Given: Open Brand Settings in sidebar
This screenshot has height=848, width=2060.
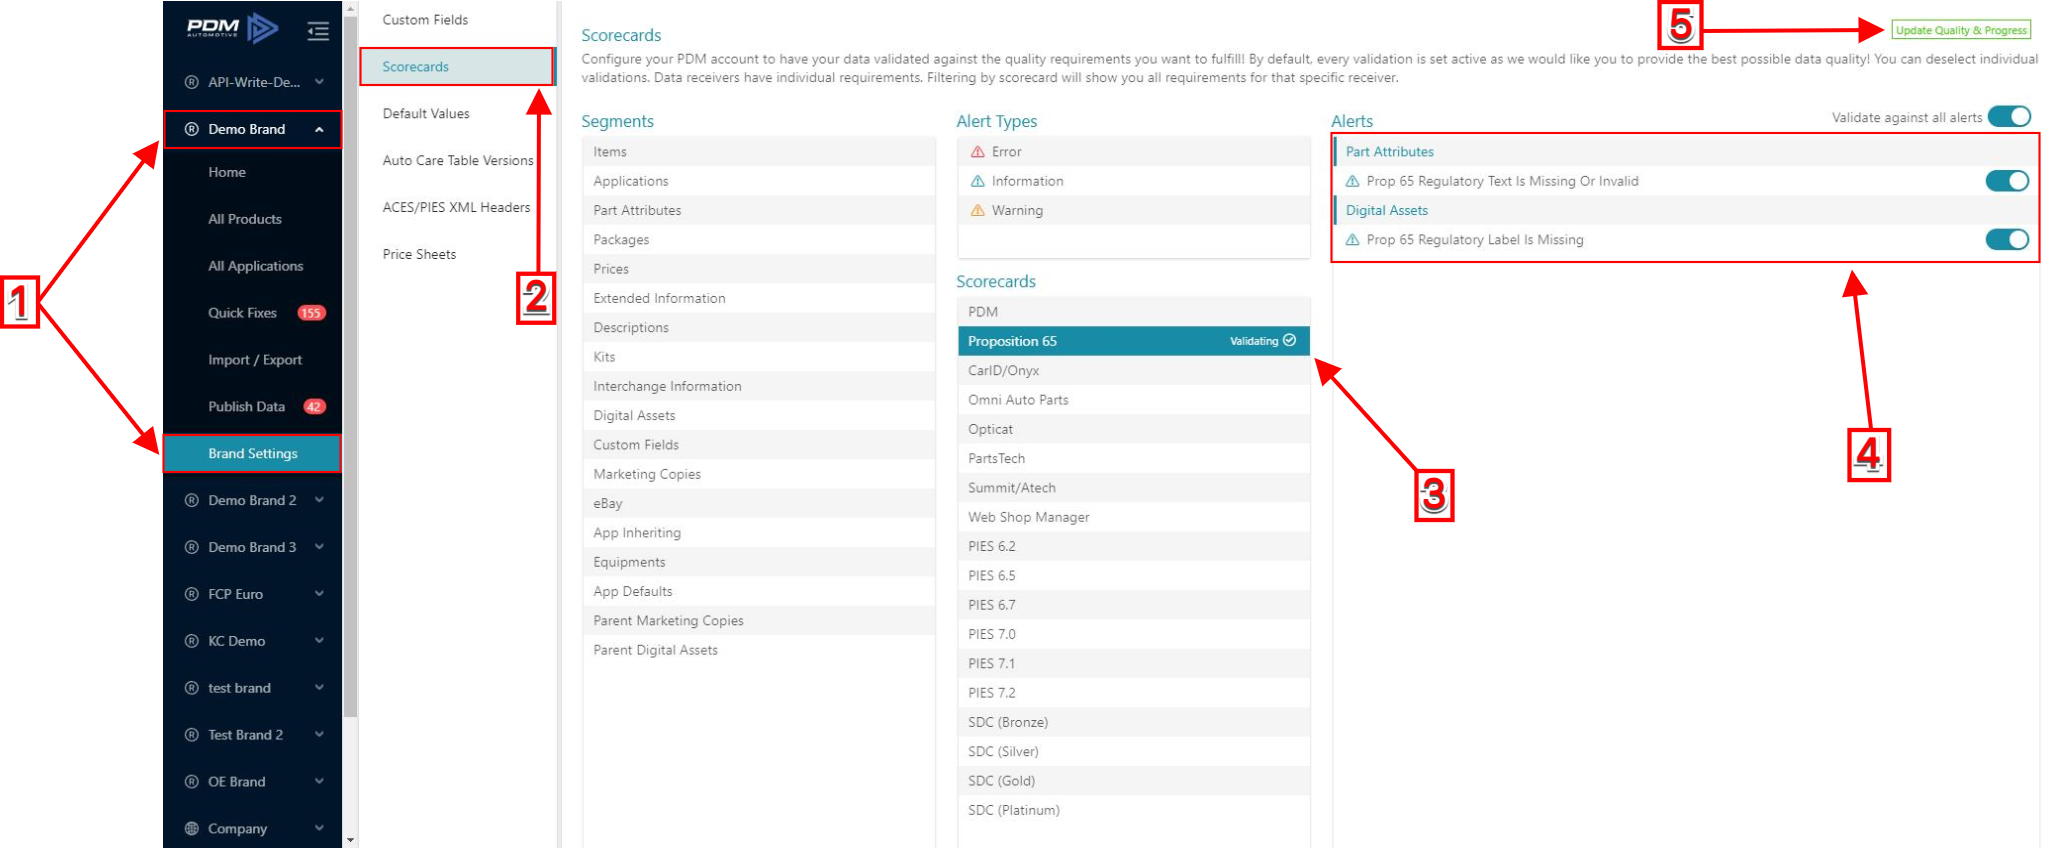Looking at the screenshot, I should pyautogui.click(x=252, y=454).
